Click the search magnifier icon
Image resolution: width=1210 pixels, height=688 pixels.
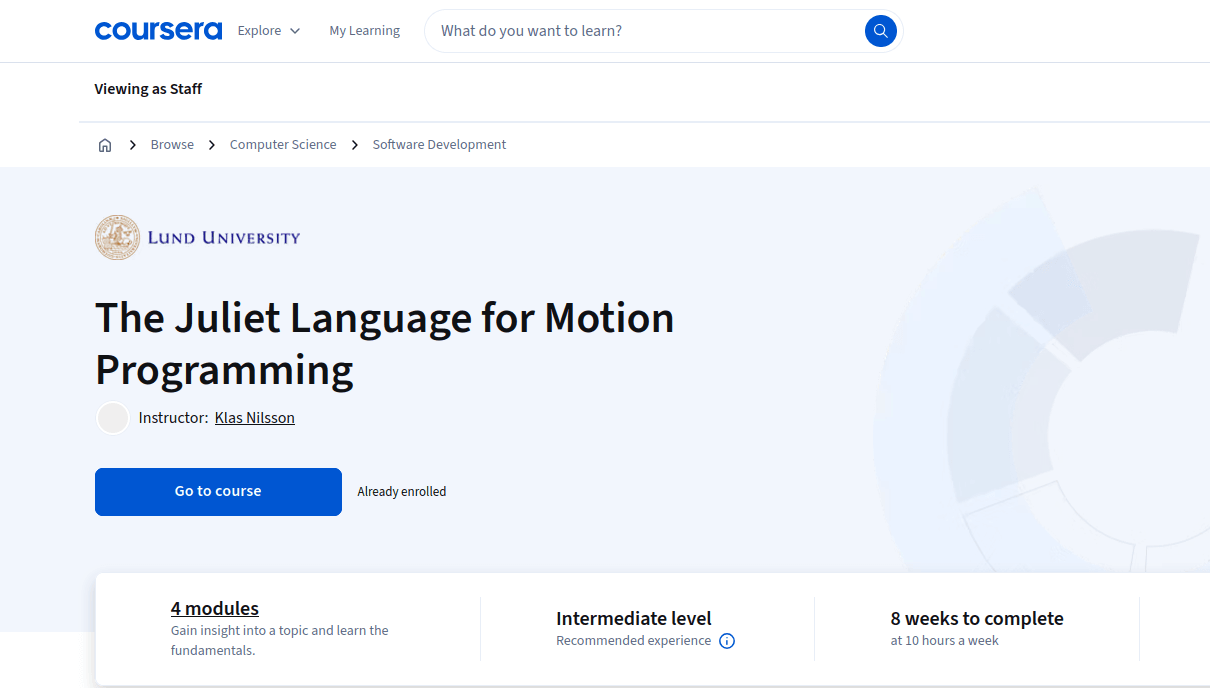879,30
